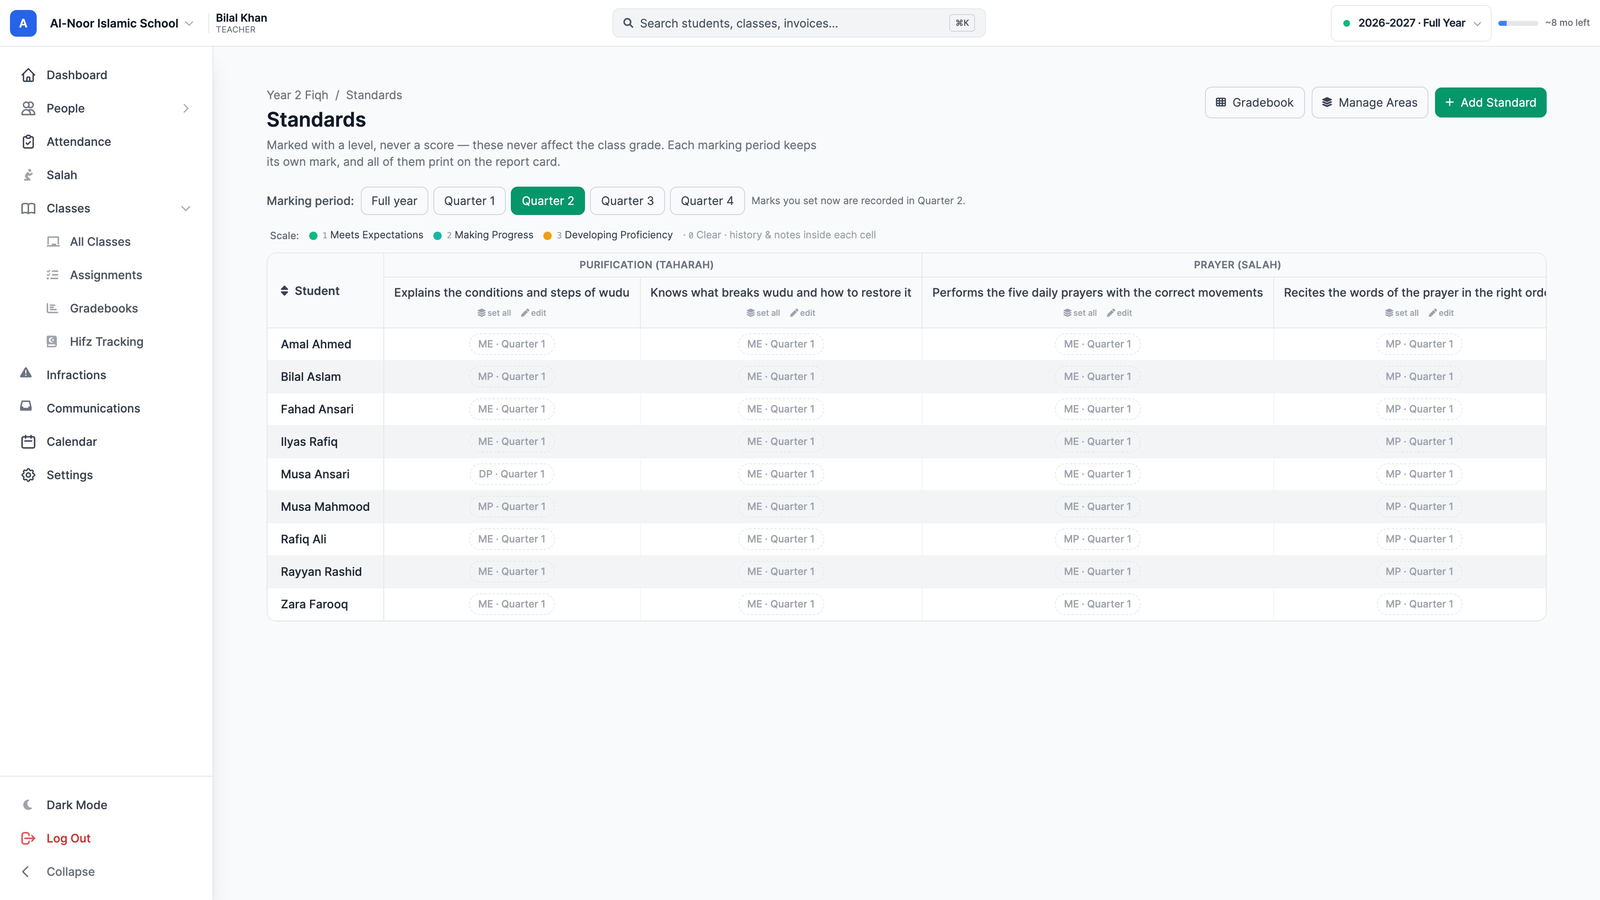Click edit under Knows what breaks wudu
The width and height of the screenshot is (1600, 900).
(802, 313)
